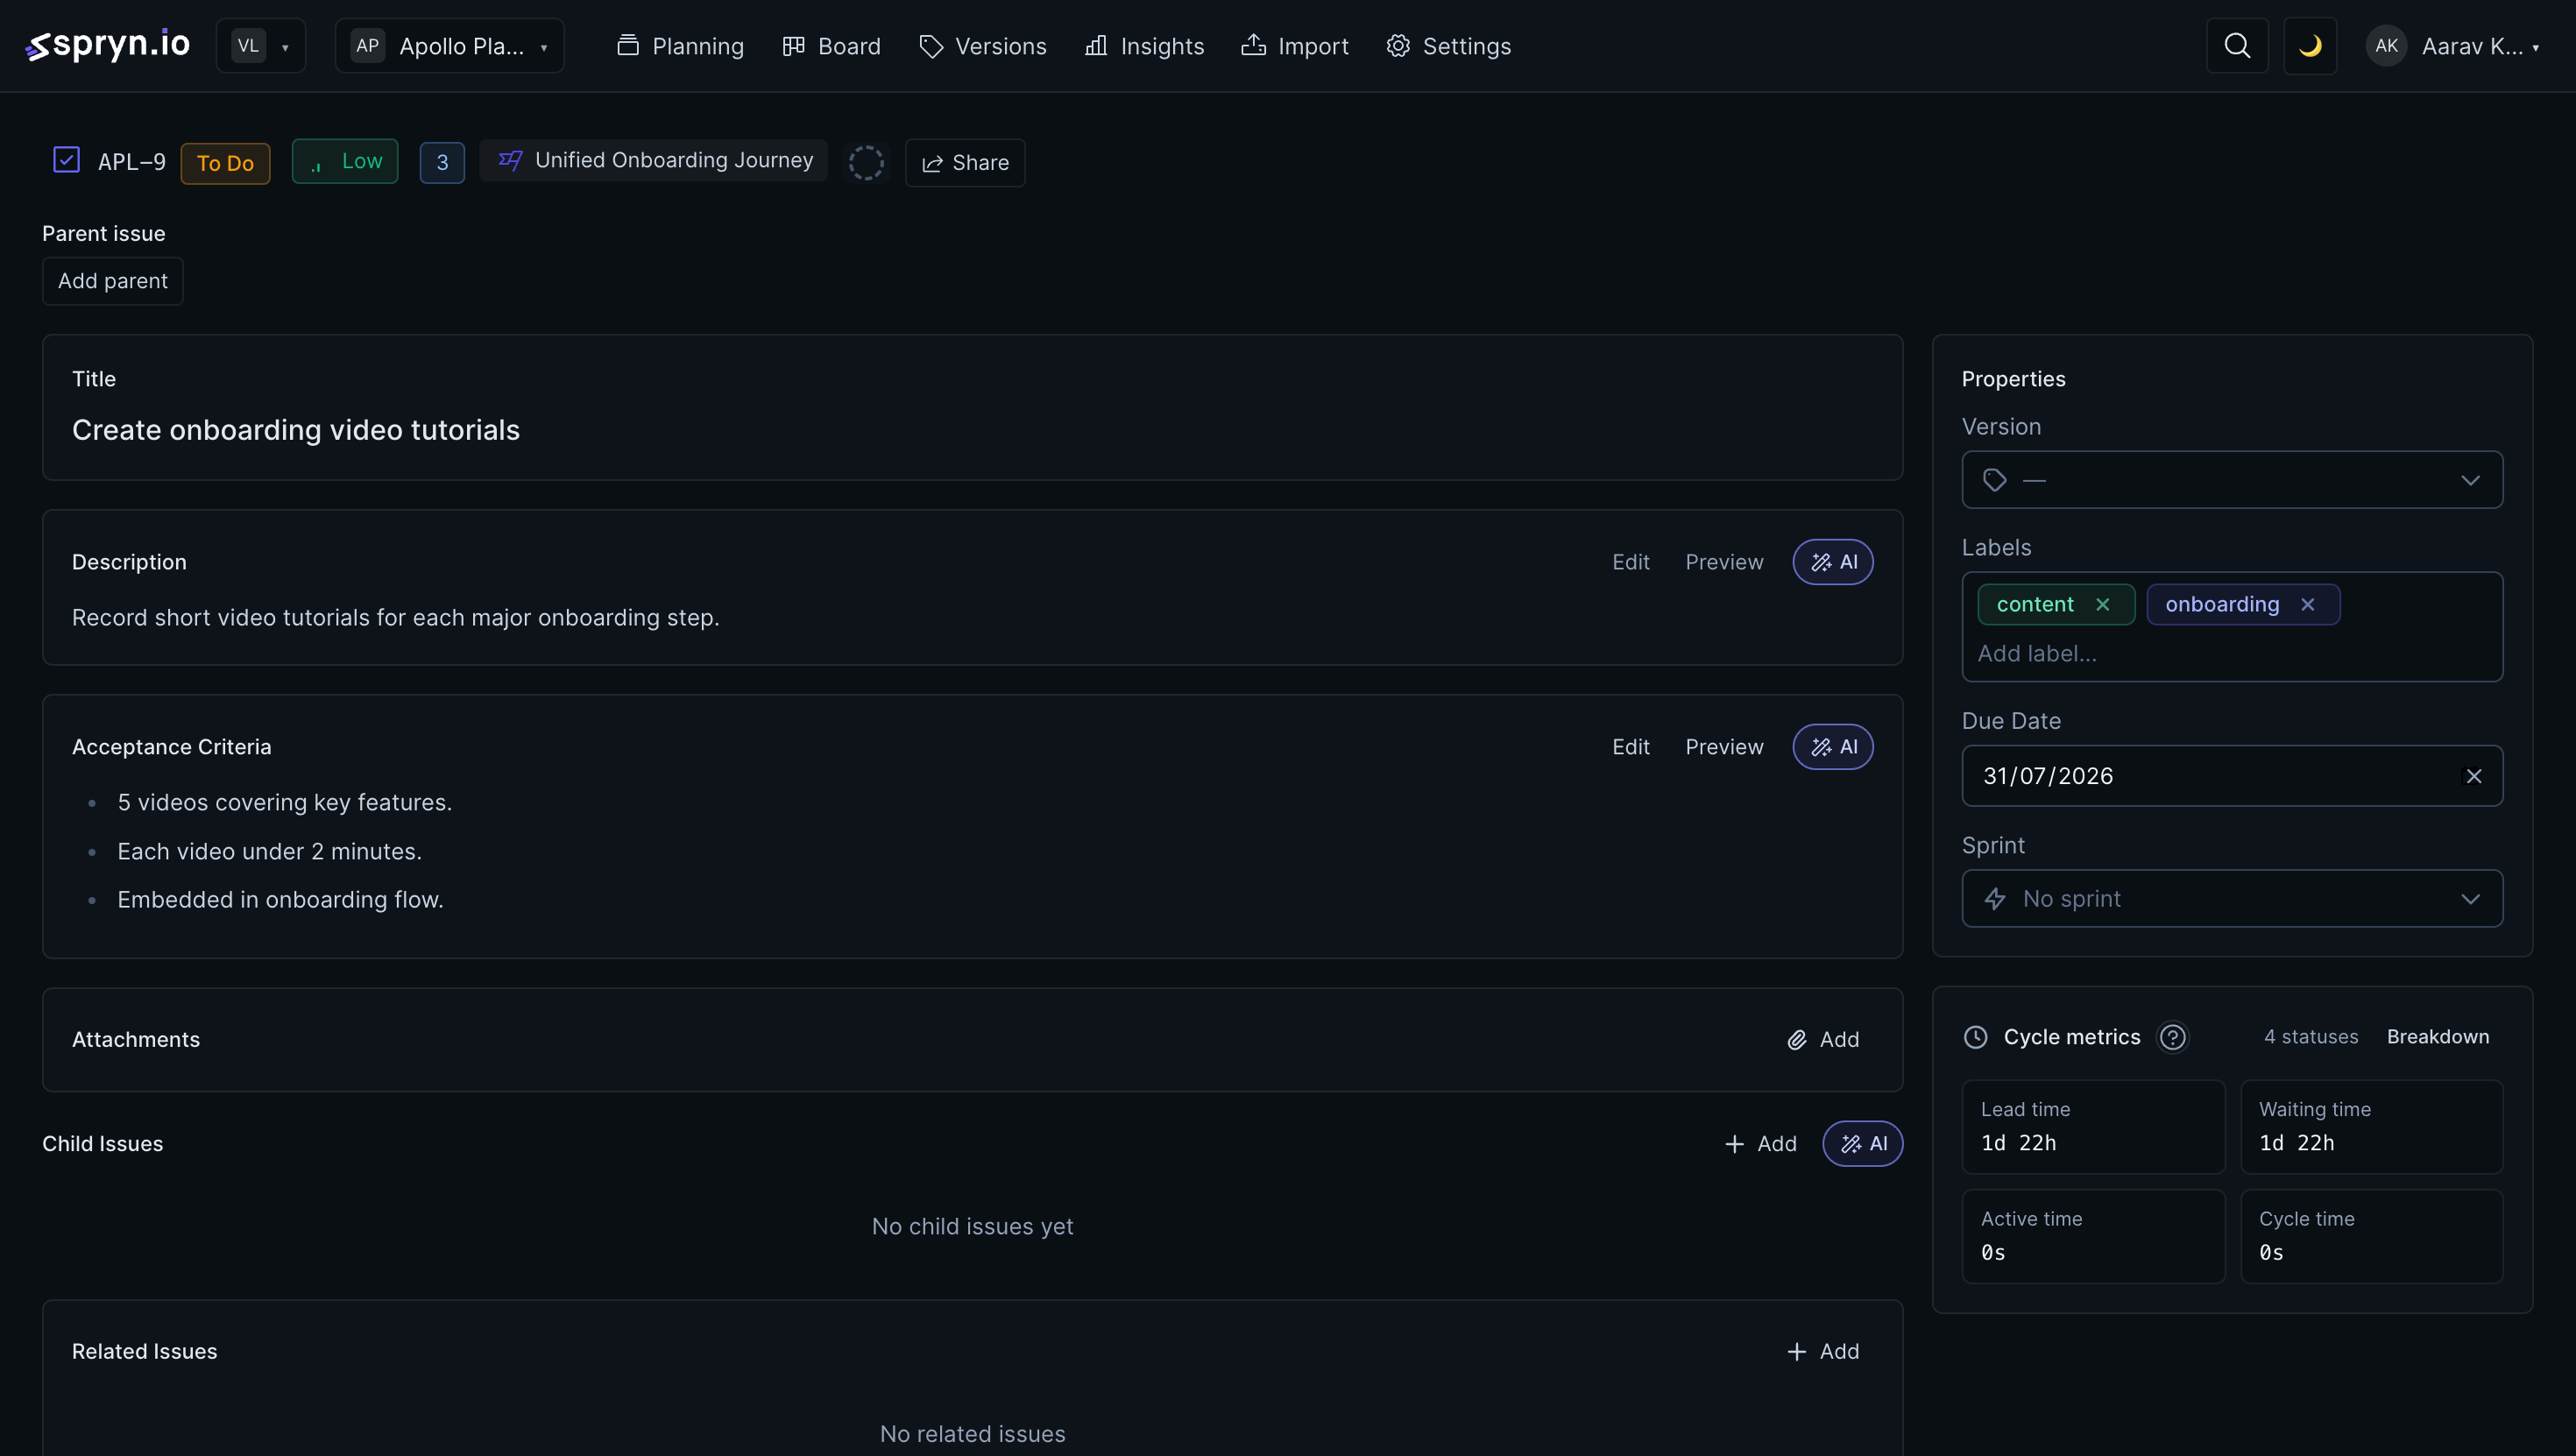This screenshot has width=2576, height=1456.
Task: Edit the title Create onboarding video tutorials
Action: 296,430
